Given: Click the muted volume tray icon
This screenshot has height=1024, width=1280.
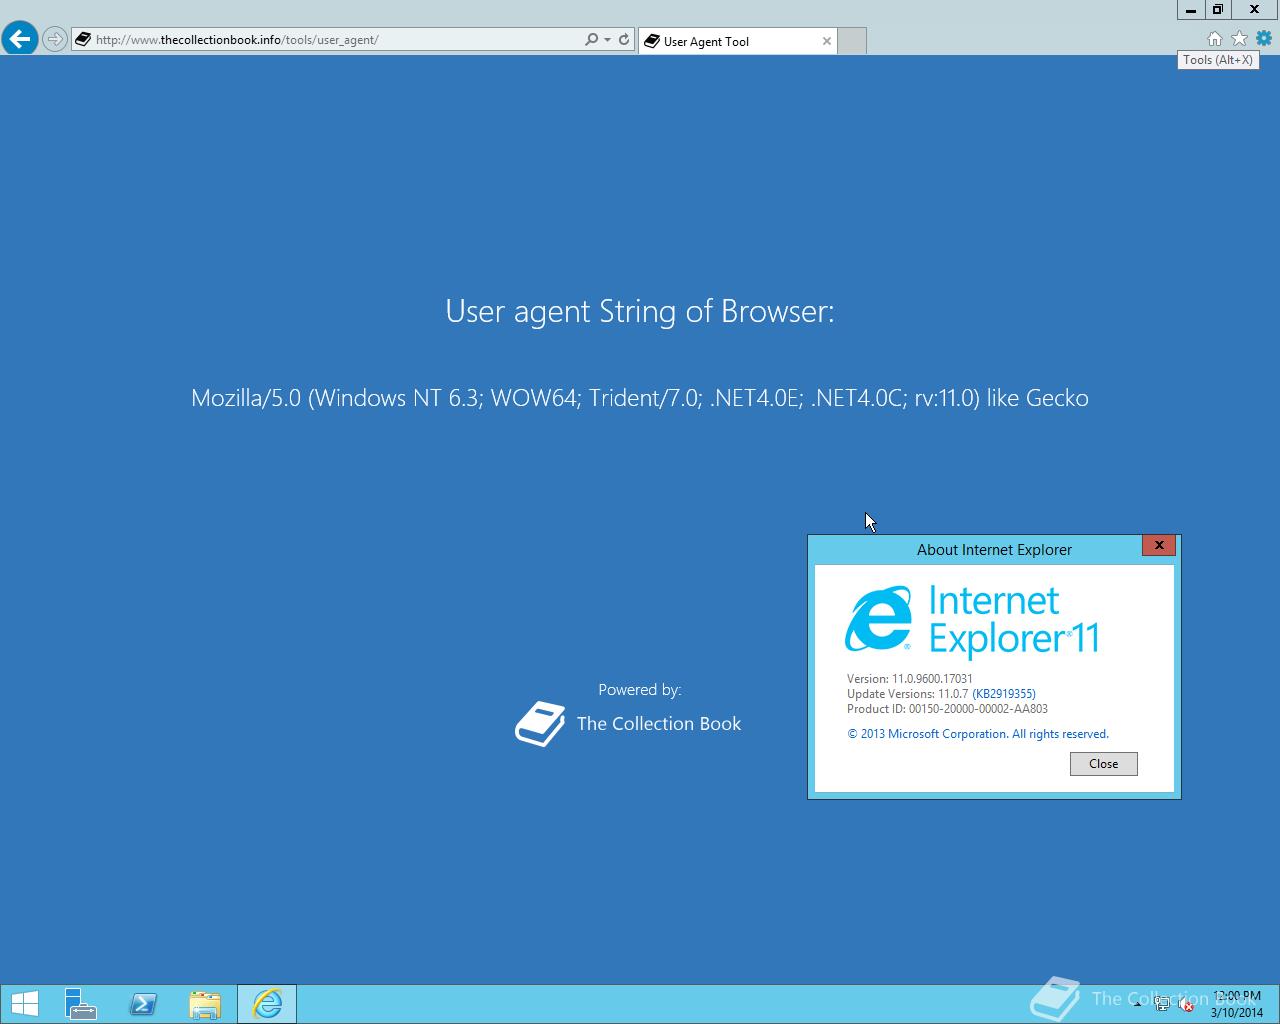Looking at the screenshot, I should (x=1186, y=1005).
